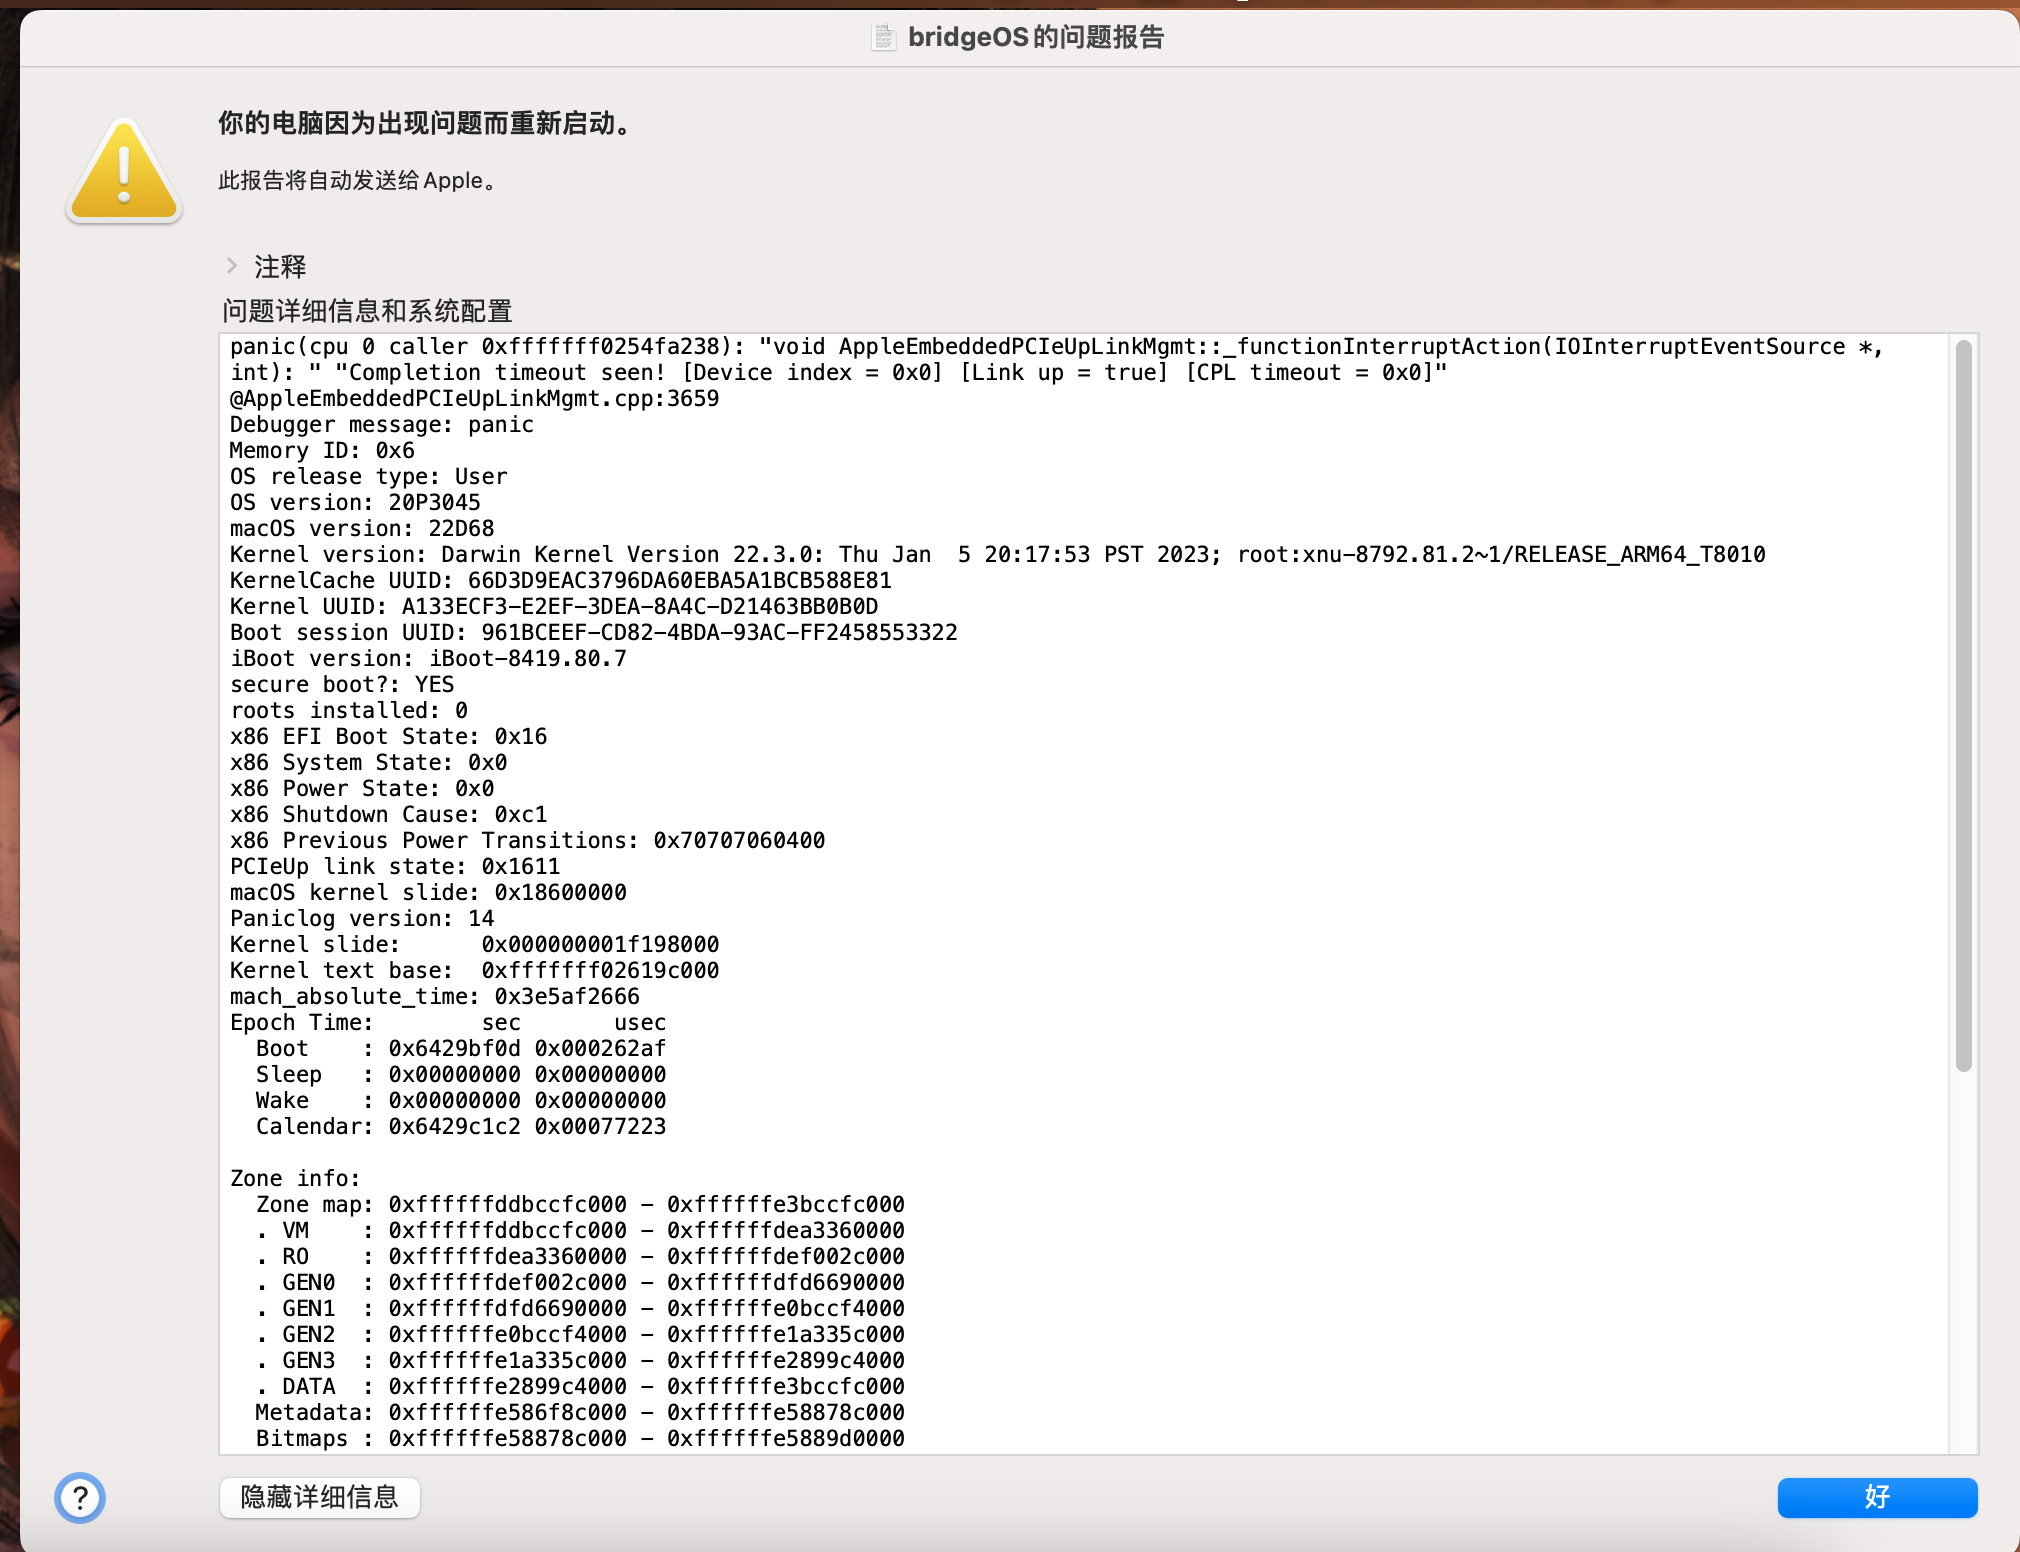Click the document icon in title bar
The height and width of the screenshot is (1552, 2020).
click(x=883, y=37)
